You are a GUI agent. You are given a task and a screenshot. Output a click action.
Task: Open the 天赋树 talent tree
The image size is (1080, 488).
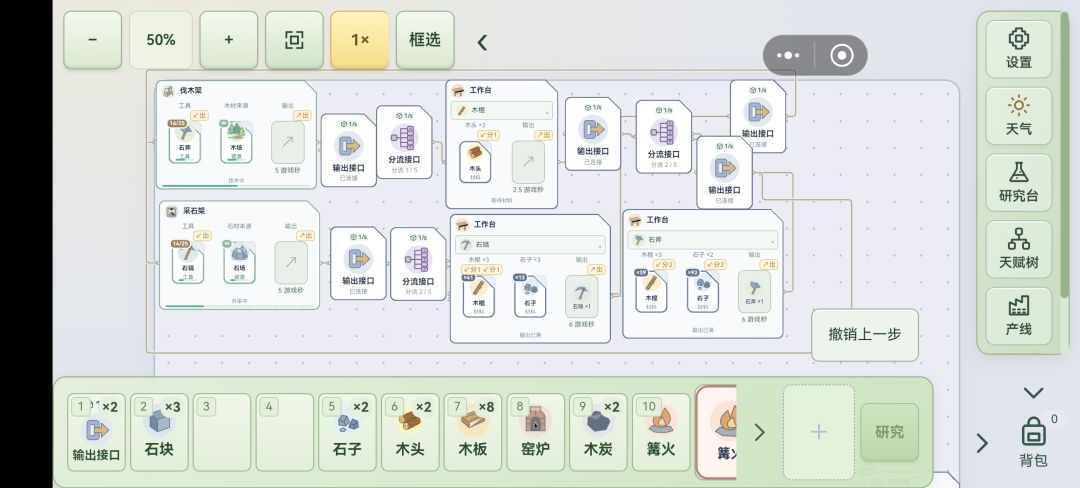pos(1018,249)
